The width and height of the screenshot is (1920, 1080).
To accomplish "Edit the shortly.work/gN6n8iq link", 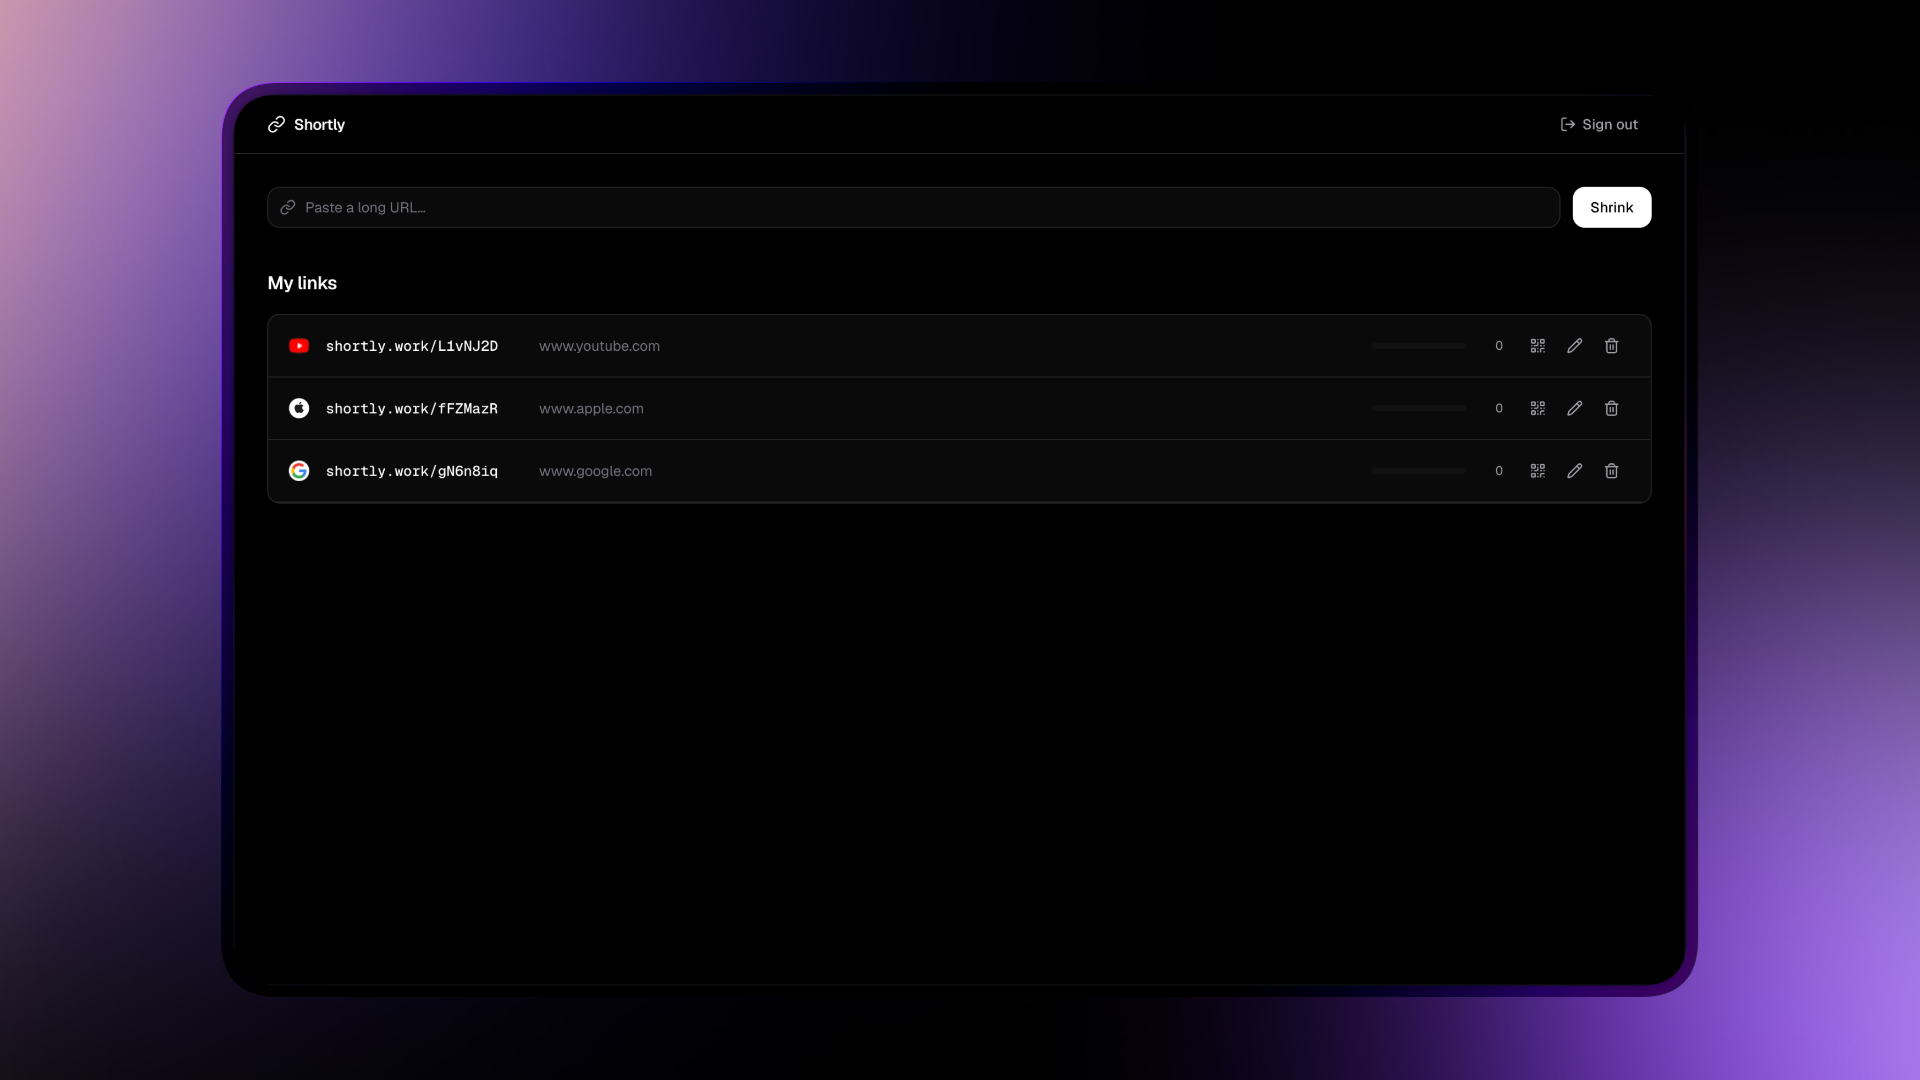I will pyautogui.click(x=1575, y=471).
